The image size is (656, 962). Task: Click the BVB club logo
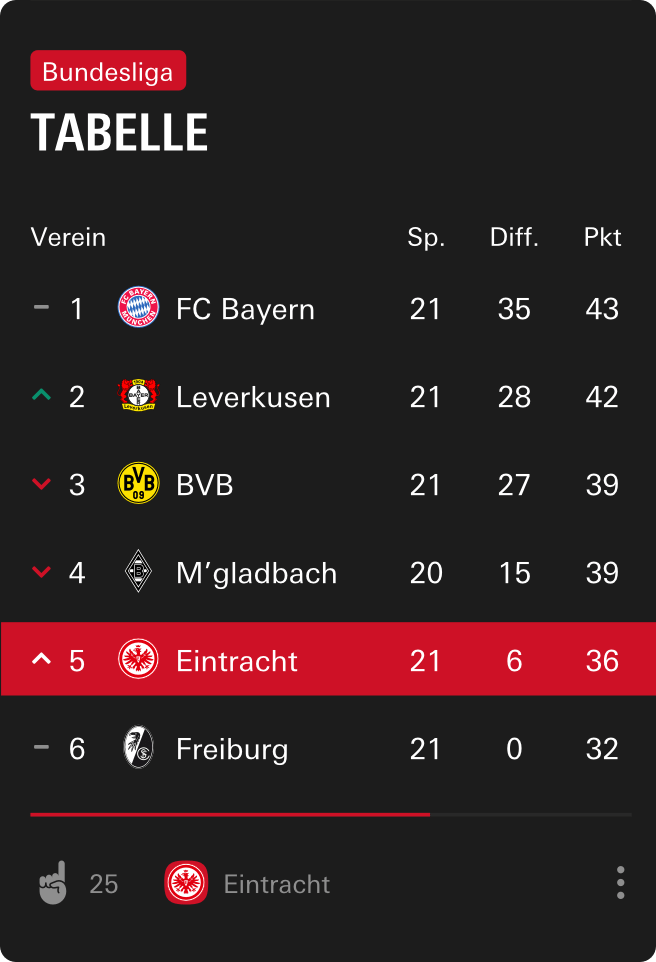(138, 485)
